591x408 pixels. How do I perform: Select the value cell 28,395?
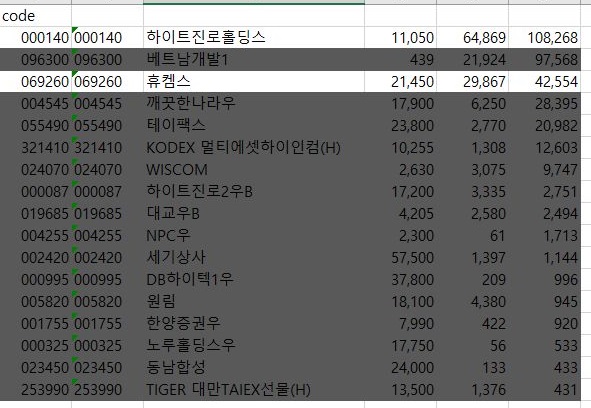tap(545, 103)
